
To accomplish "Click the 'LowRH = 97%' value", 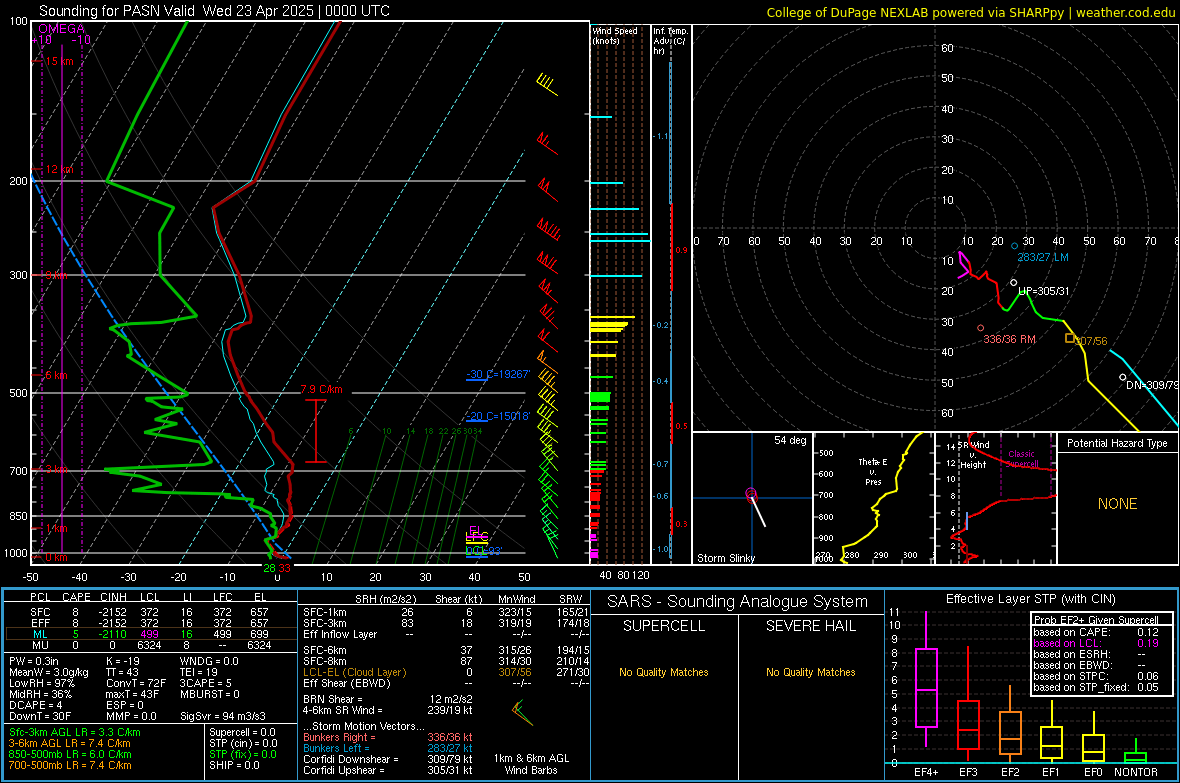I will pyautogui.click(x=42, y=683).
